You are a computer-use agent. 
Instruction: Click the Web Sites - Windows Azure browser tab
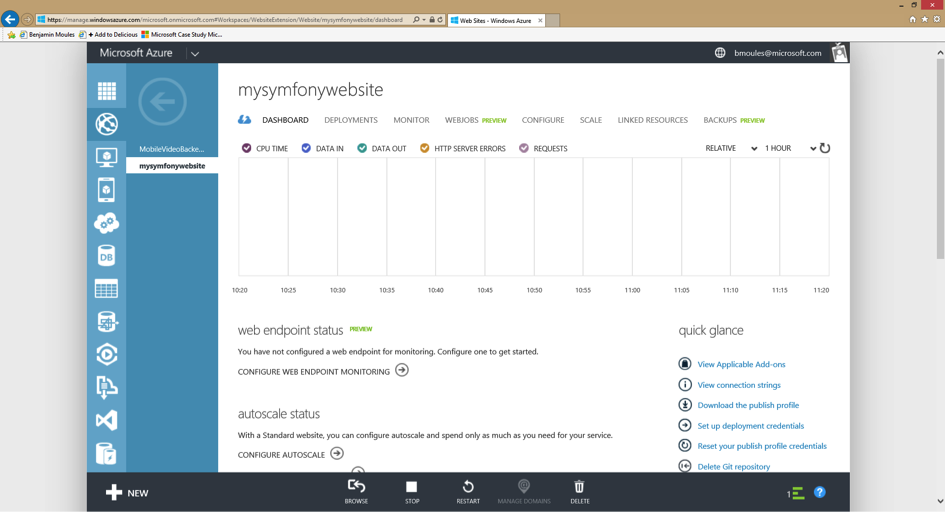(497, 20)
